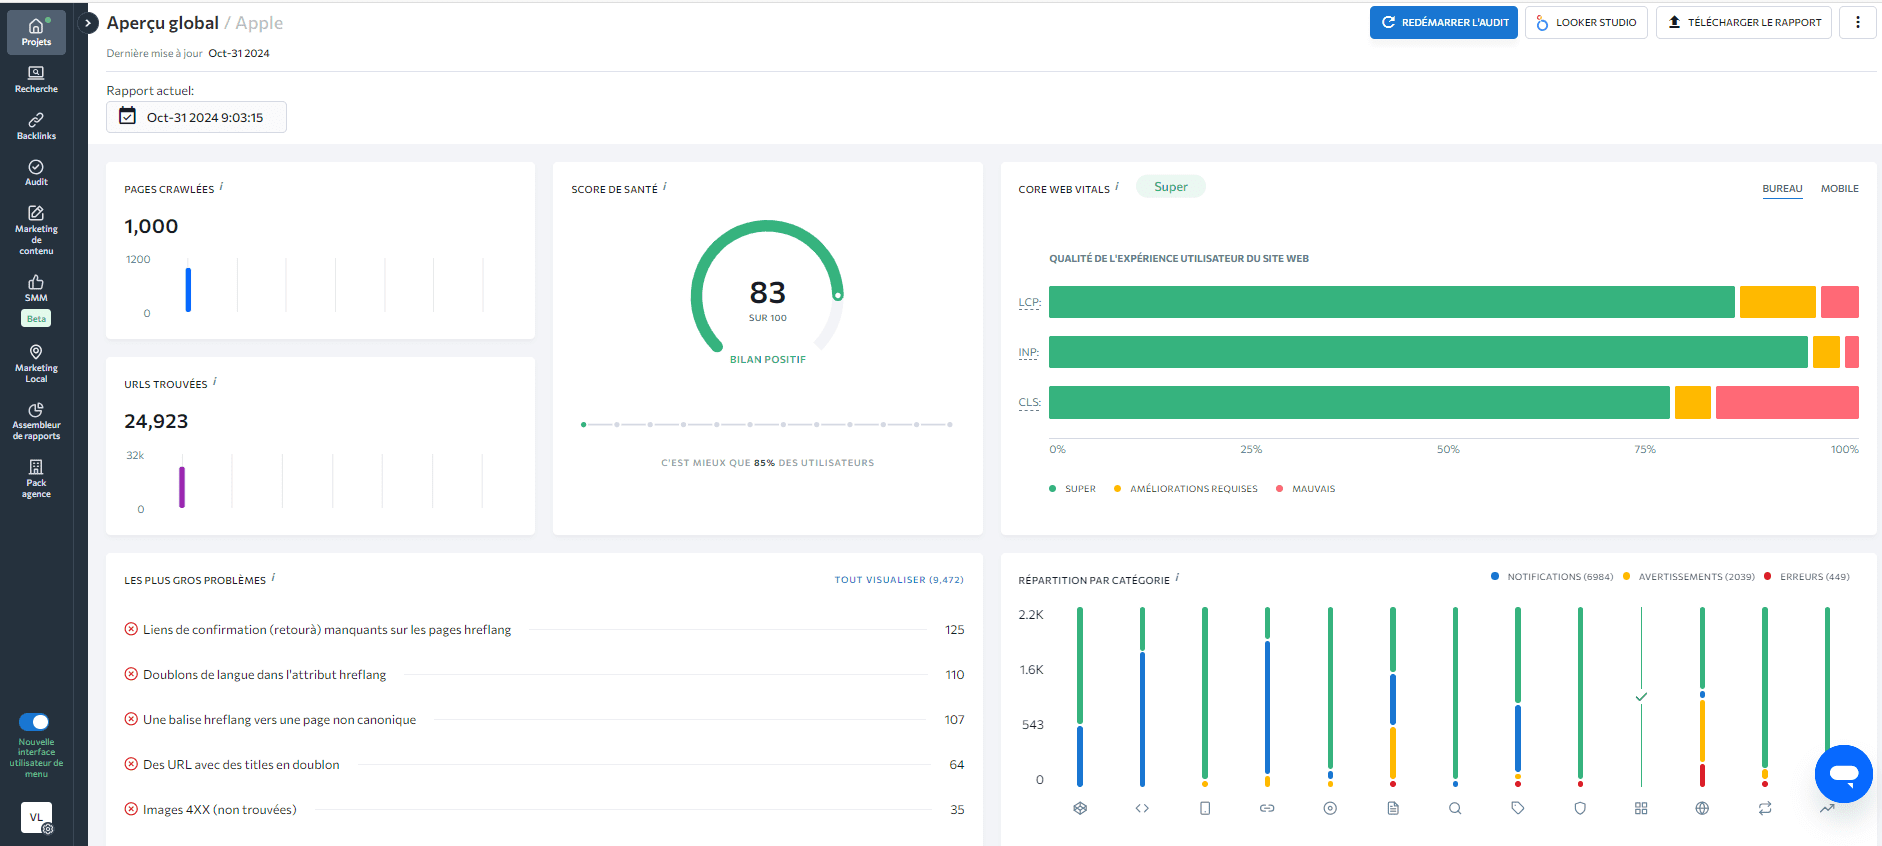The image size is (1882, 846).
Task: Click green segment of LCP bar
Action: pyautogui.click(x=1392, y=302)
